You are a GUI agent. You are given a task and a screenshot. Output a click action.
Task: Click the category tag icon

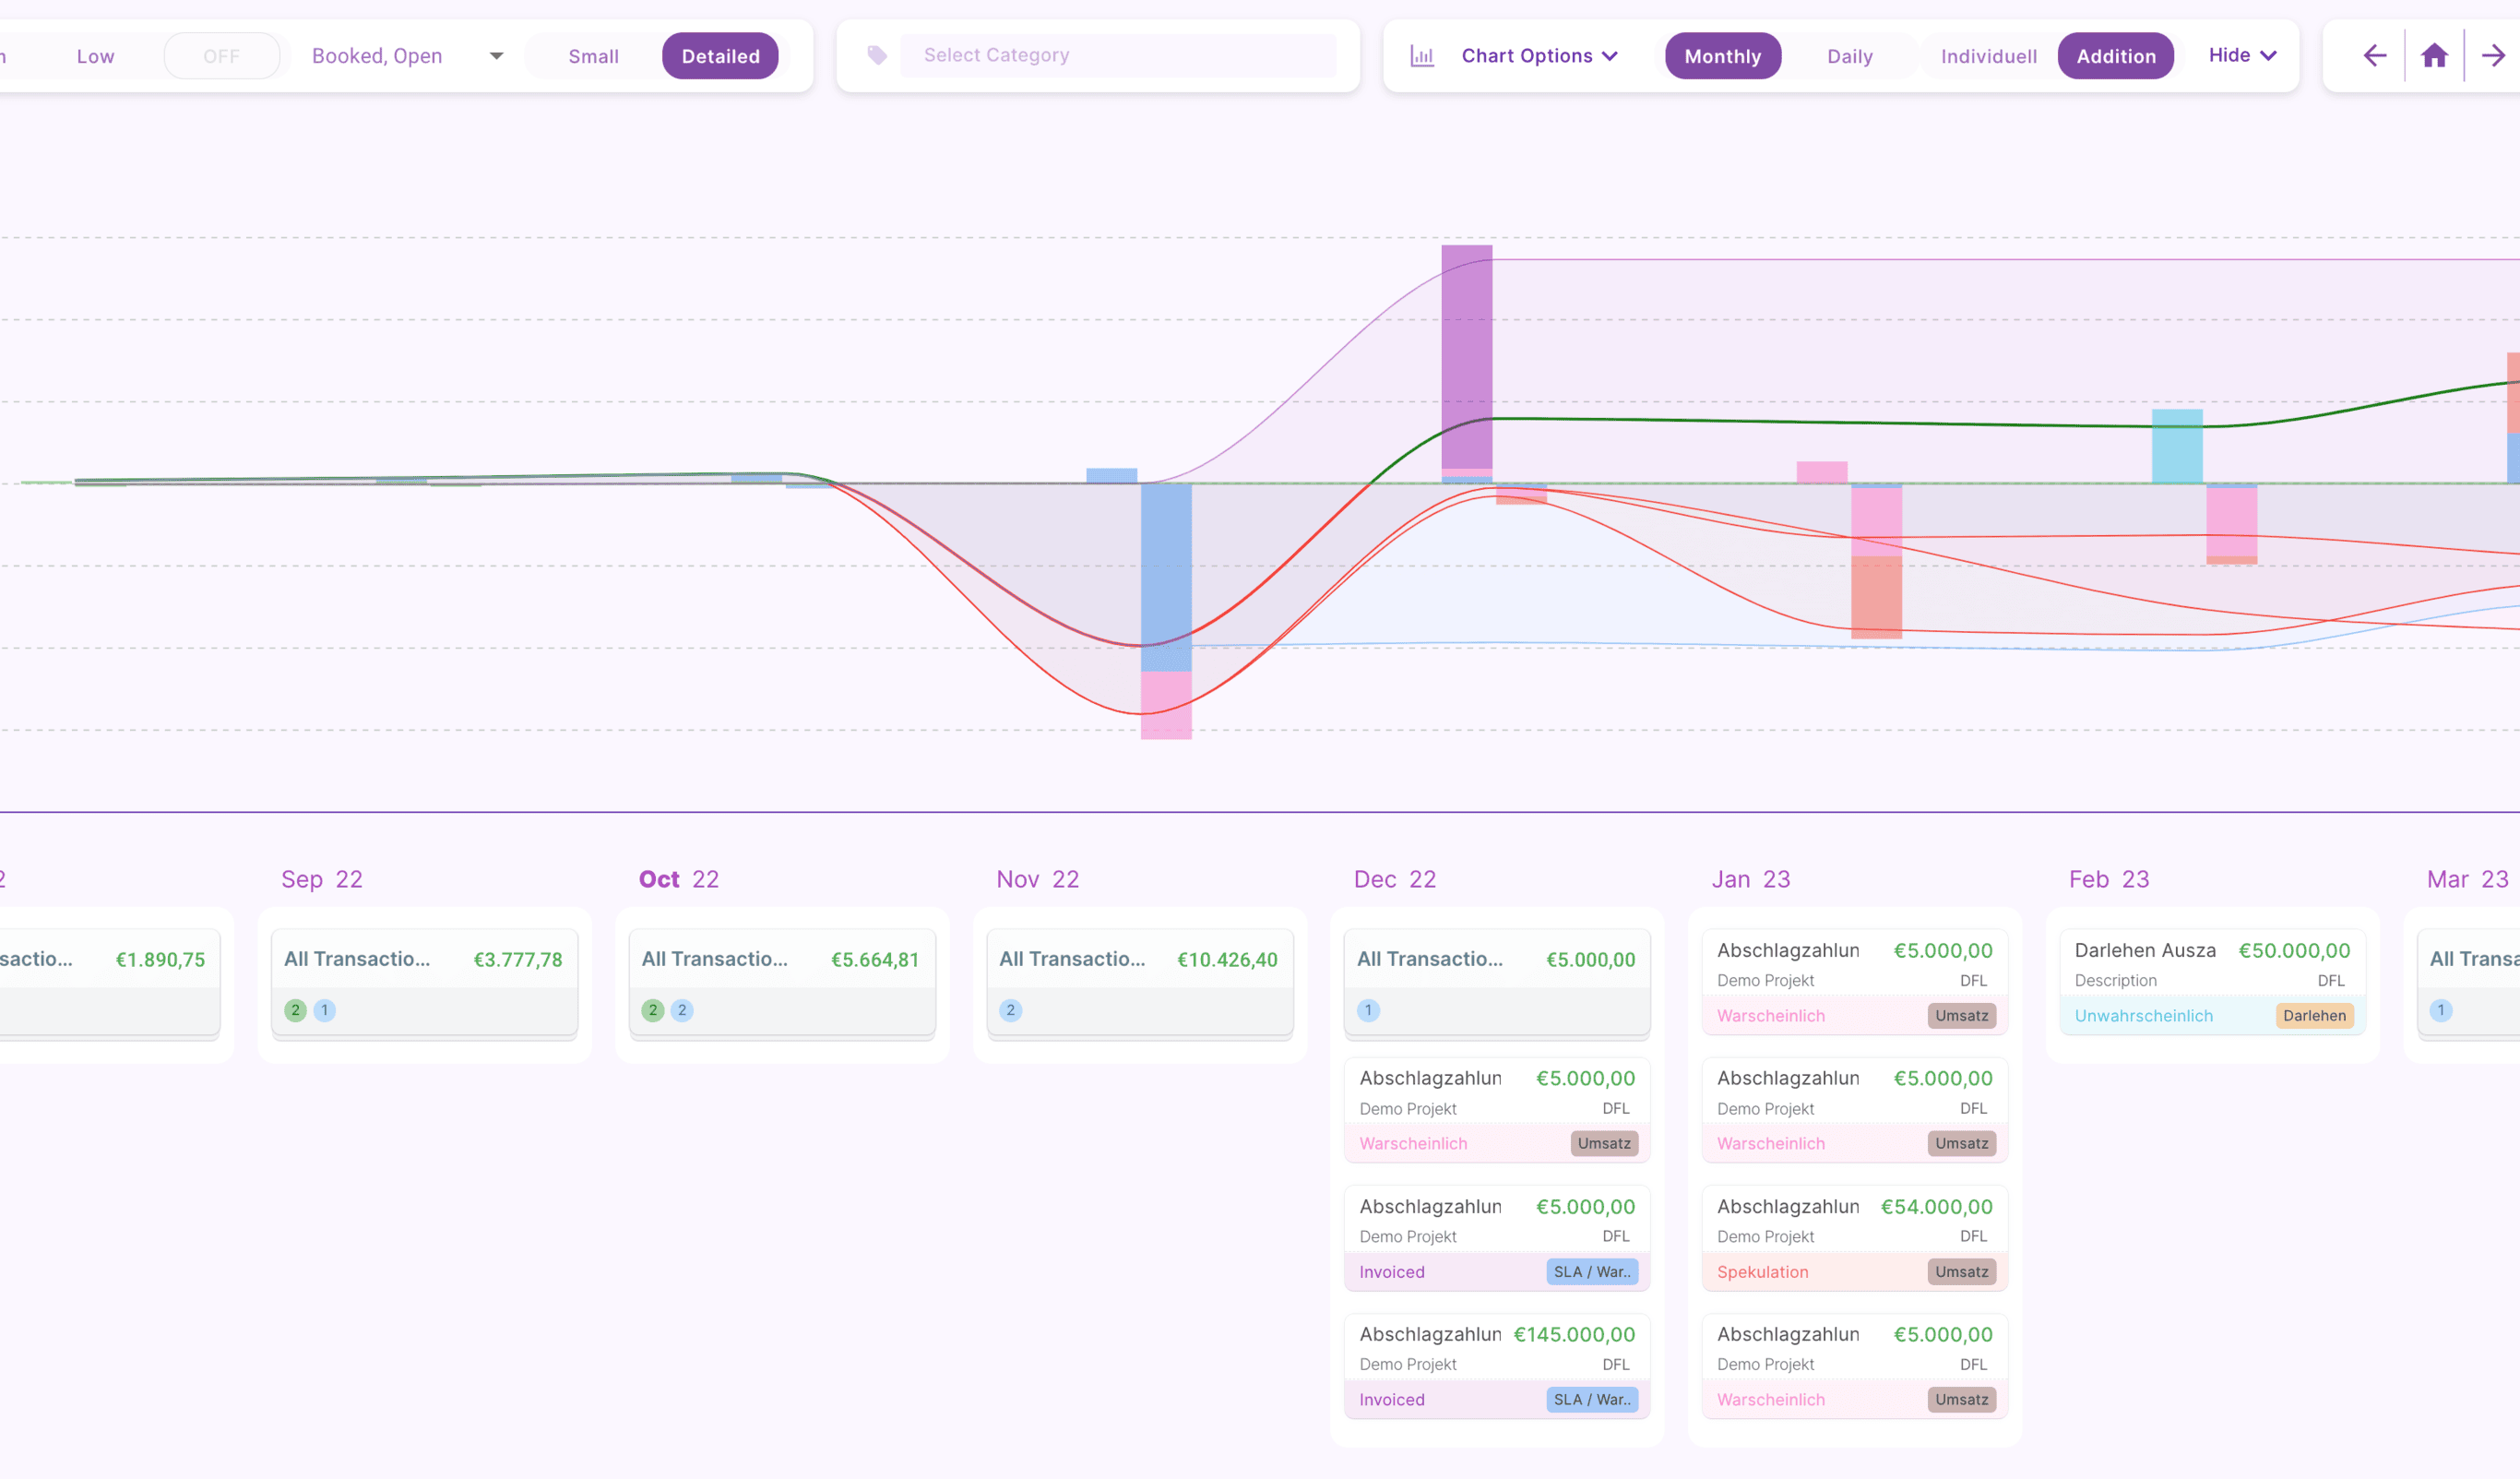click(877, 56)
